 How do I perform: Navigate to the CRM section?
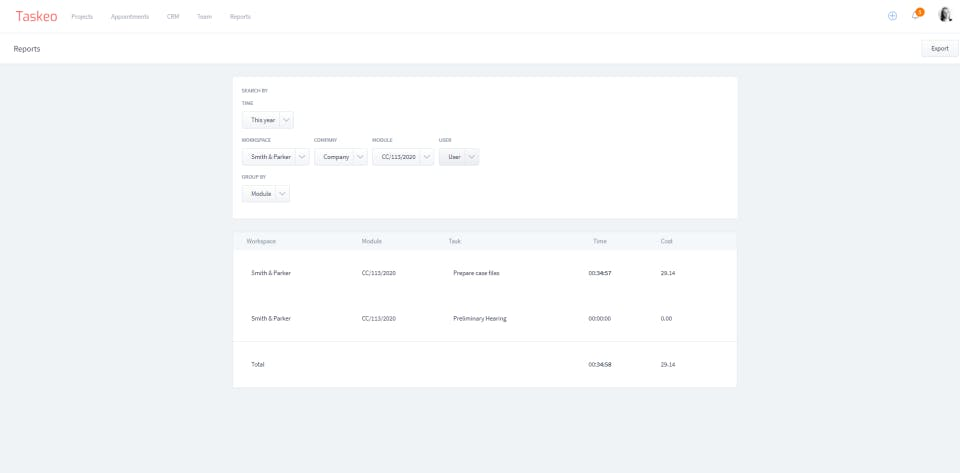coord(173,17)
